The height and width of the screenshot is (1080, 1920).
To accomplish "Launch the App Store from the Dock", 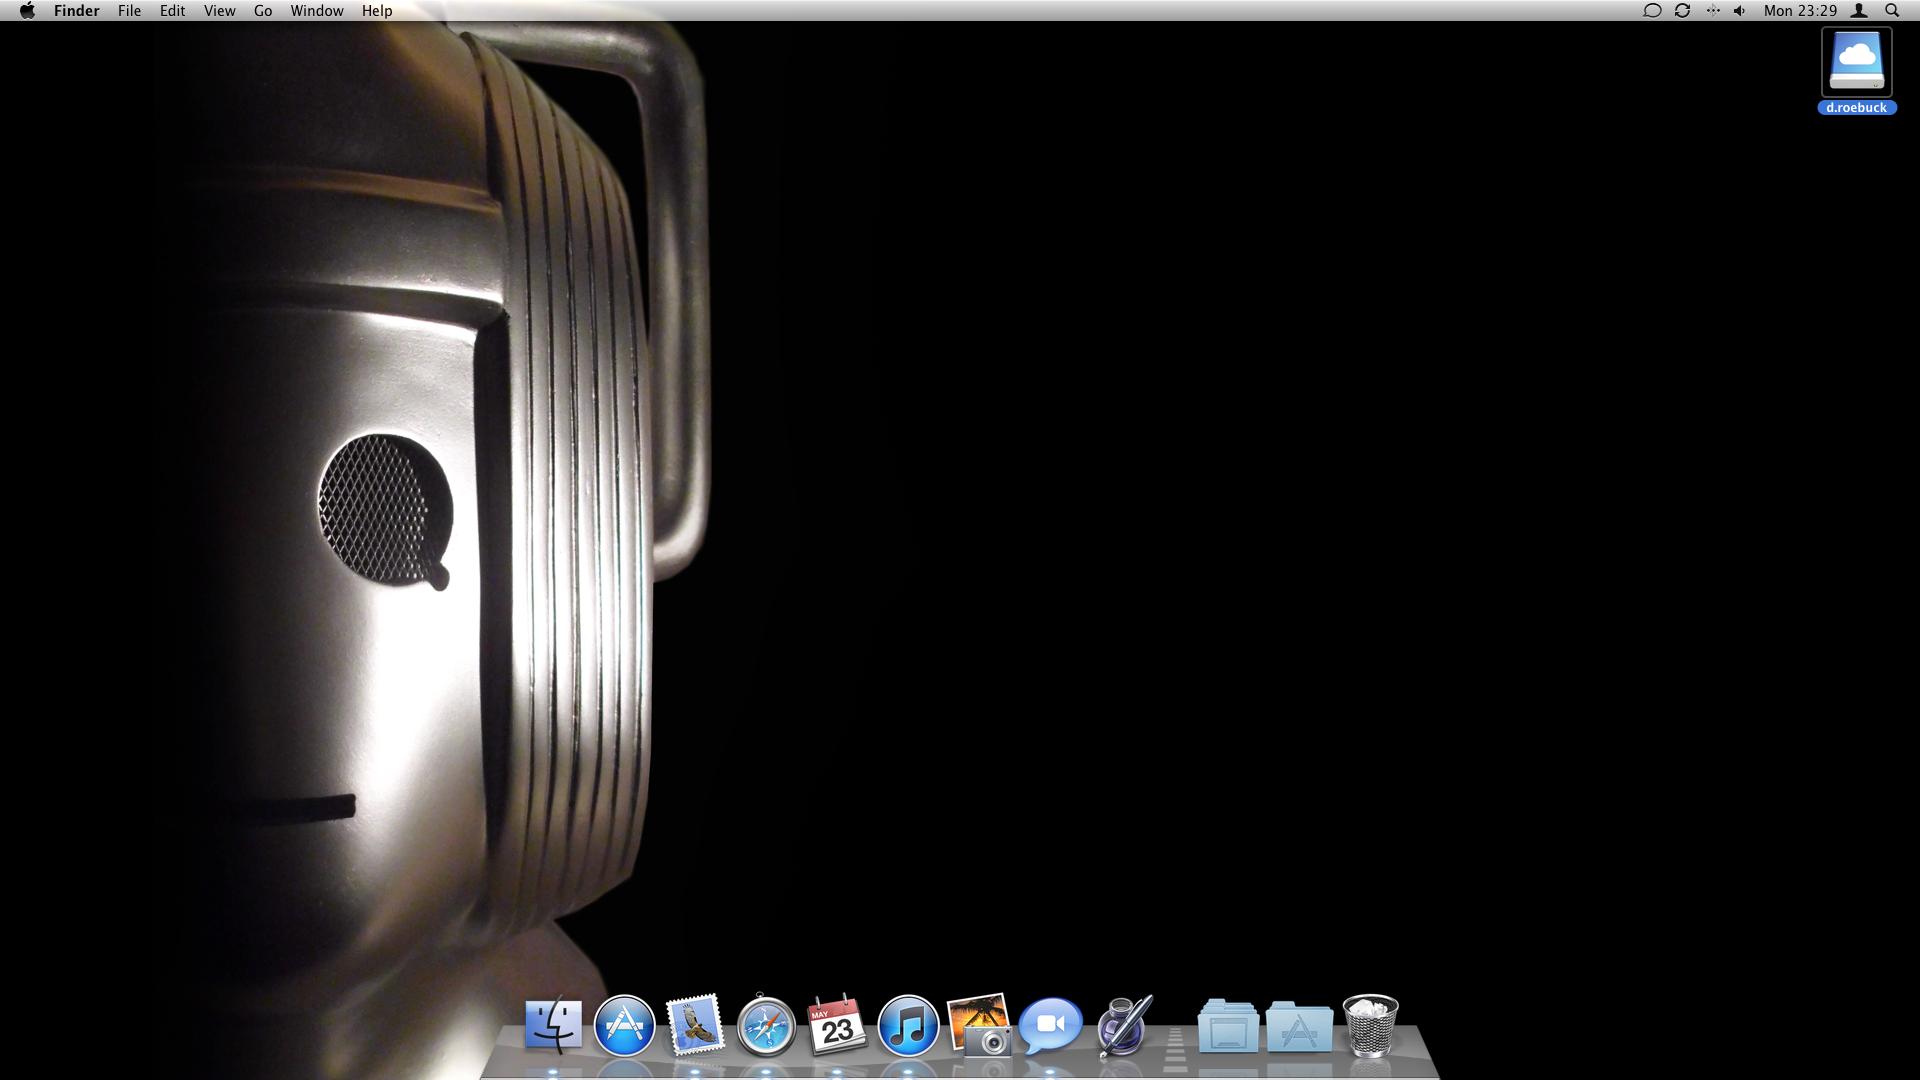I will 624,1025.
